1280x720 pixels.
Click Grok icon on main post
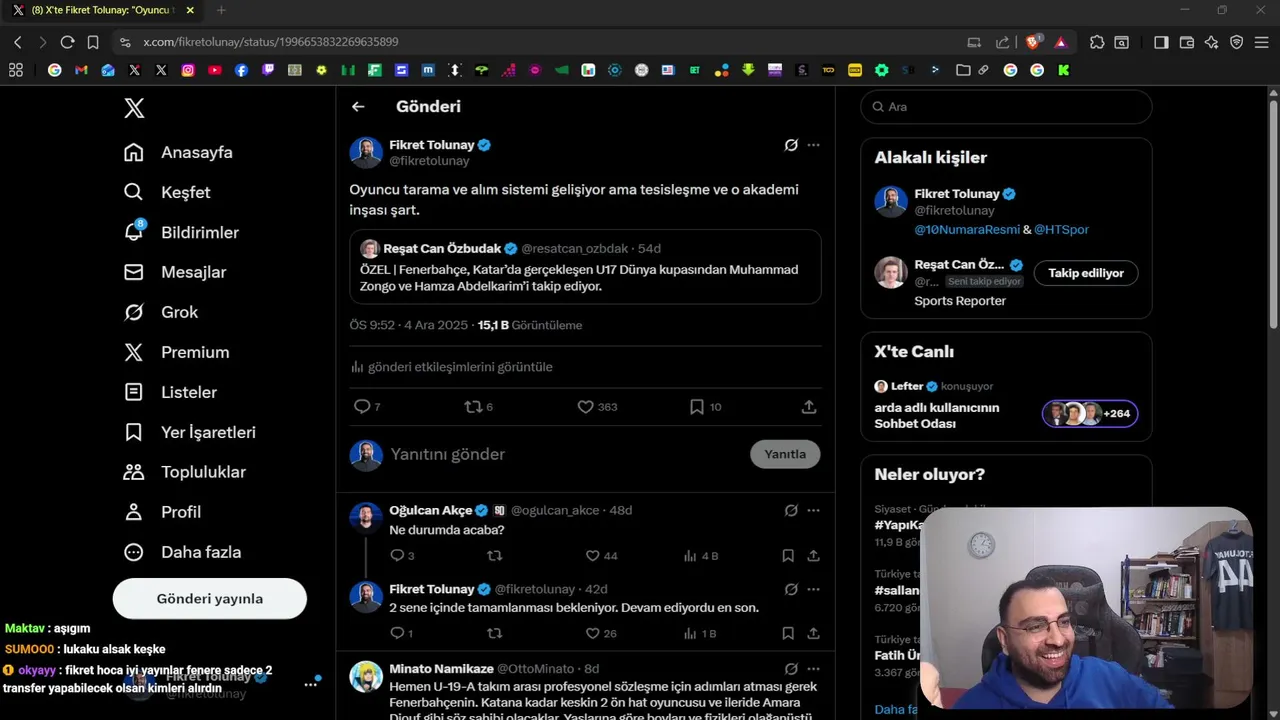click(791, 145)
